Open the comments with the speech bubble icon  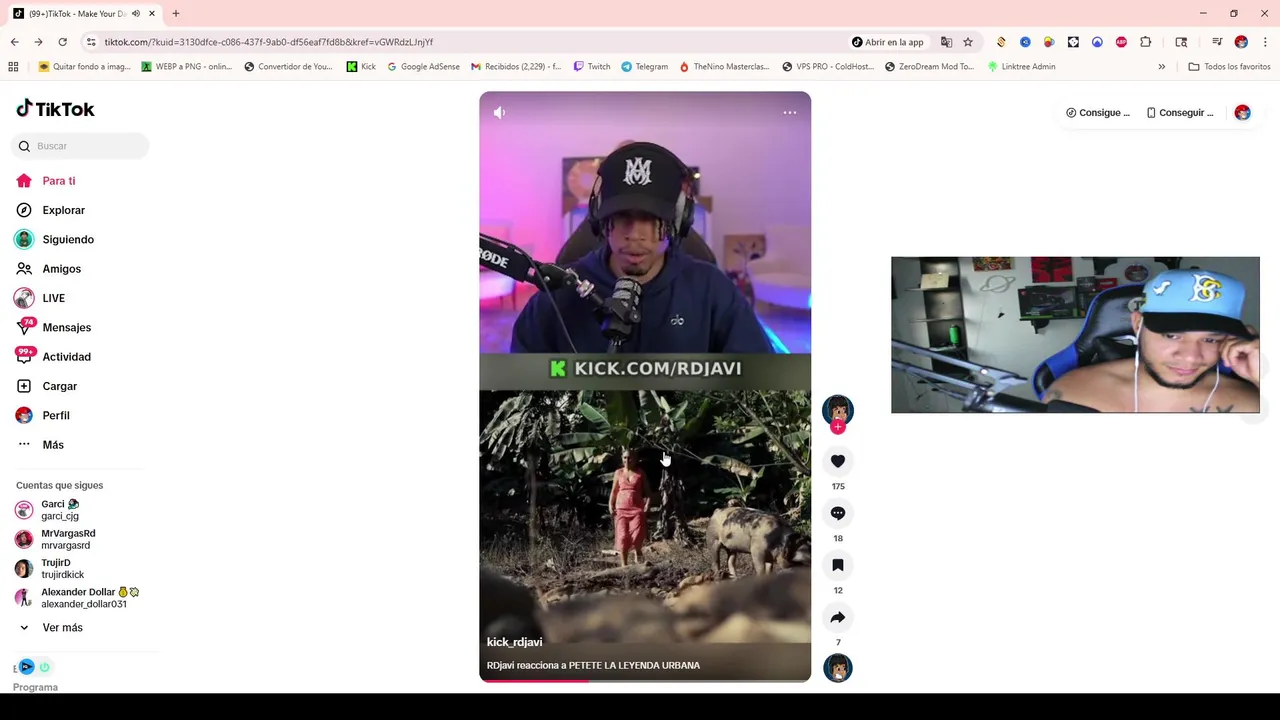(x=838, y=513)
